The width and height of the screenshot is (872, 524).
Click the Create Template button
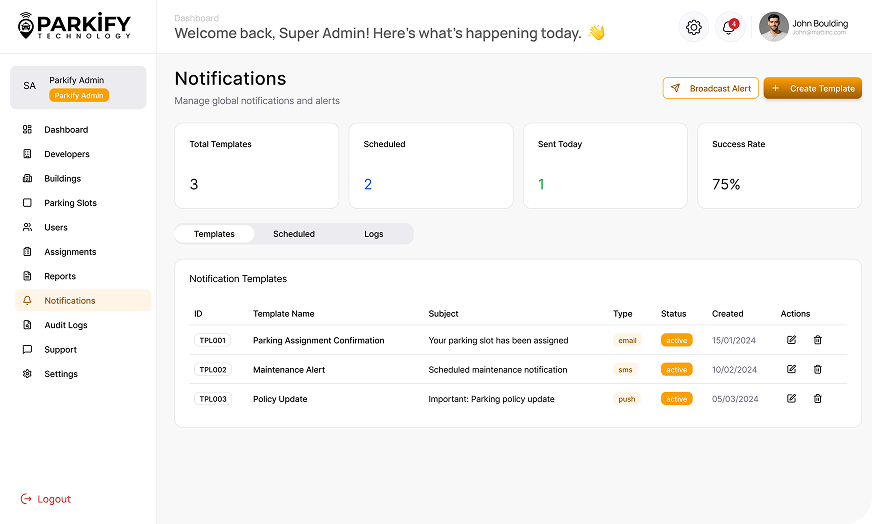pos(812,88)
